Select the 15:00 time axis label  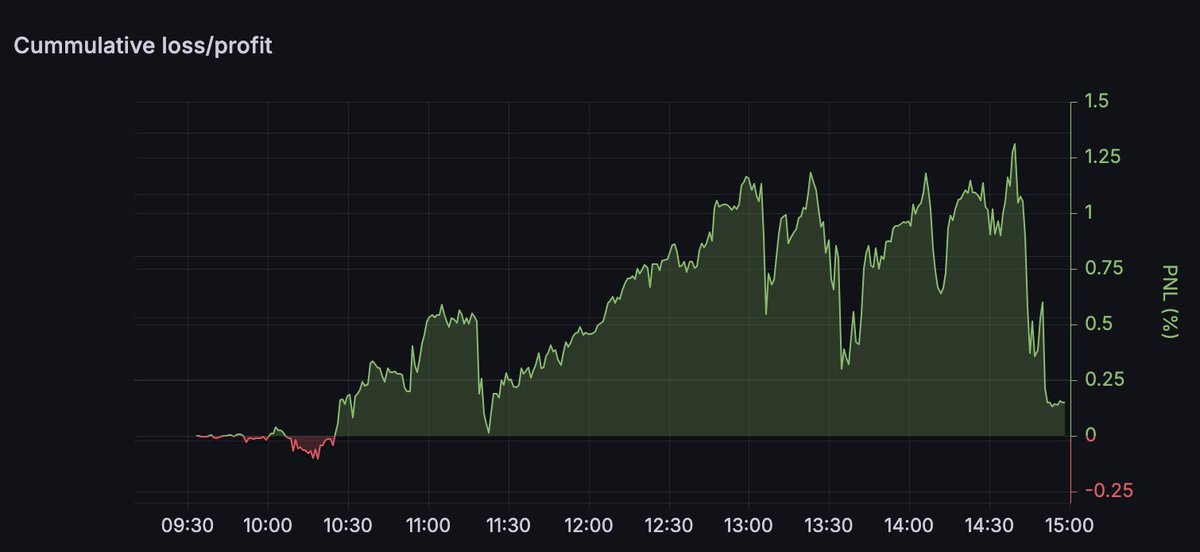tap(1067, 524)
